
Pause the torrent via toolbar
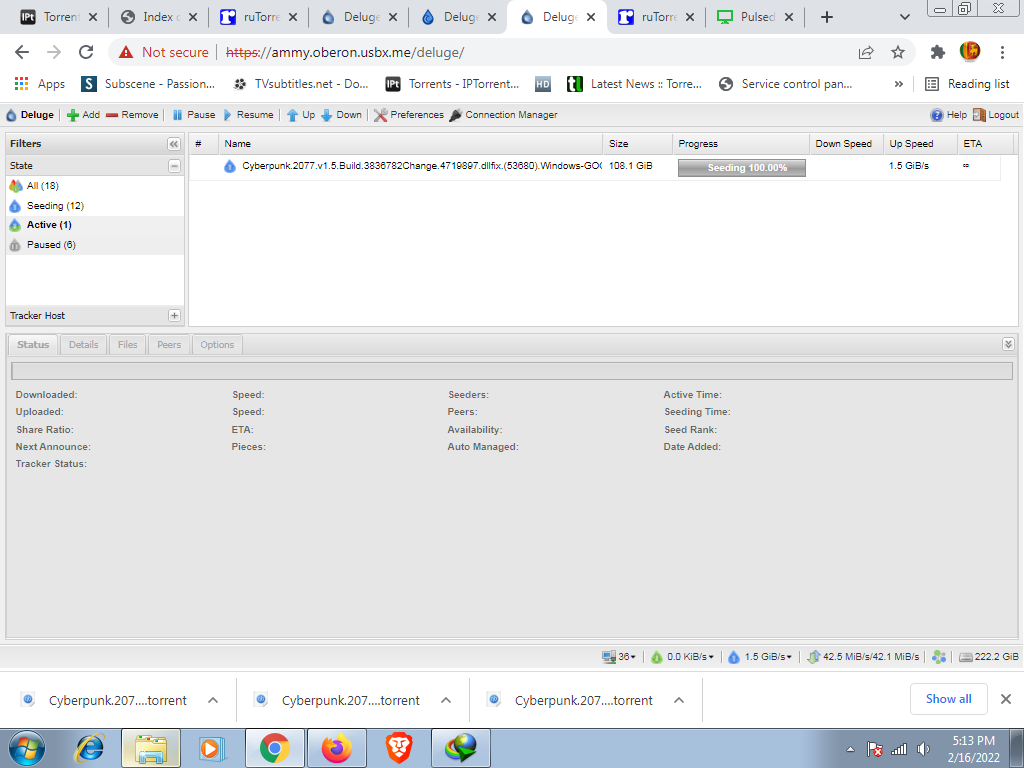tap(193, 115)
